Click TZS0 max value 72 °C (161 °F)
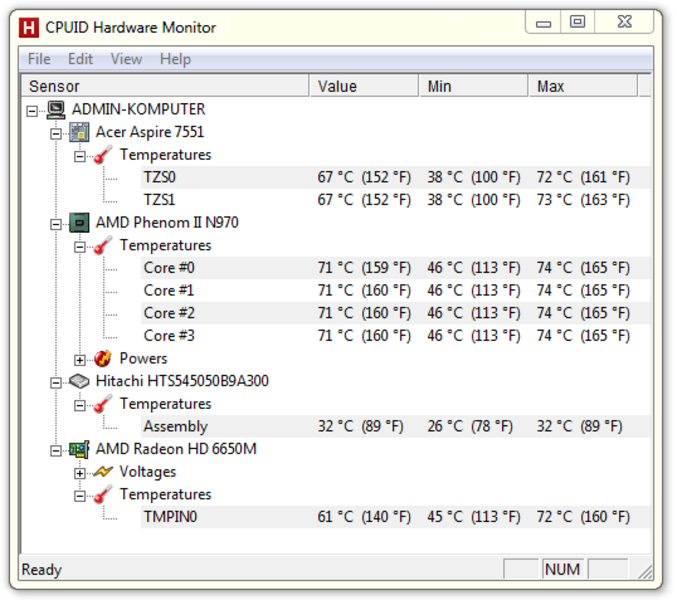The width and height of the screenshot is (677, 600). coord(583,177)
